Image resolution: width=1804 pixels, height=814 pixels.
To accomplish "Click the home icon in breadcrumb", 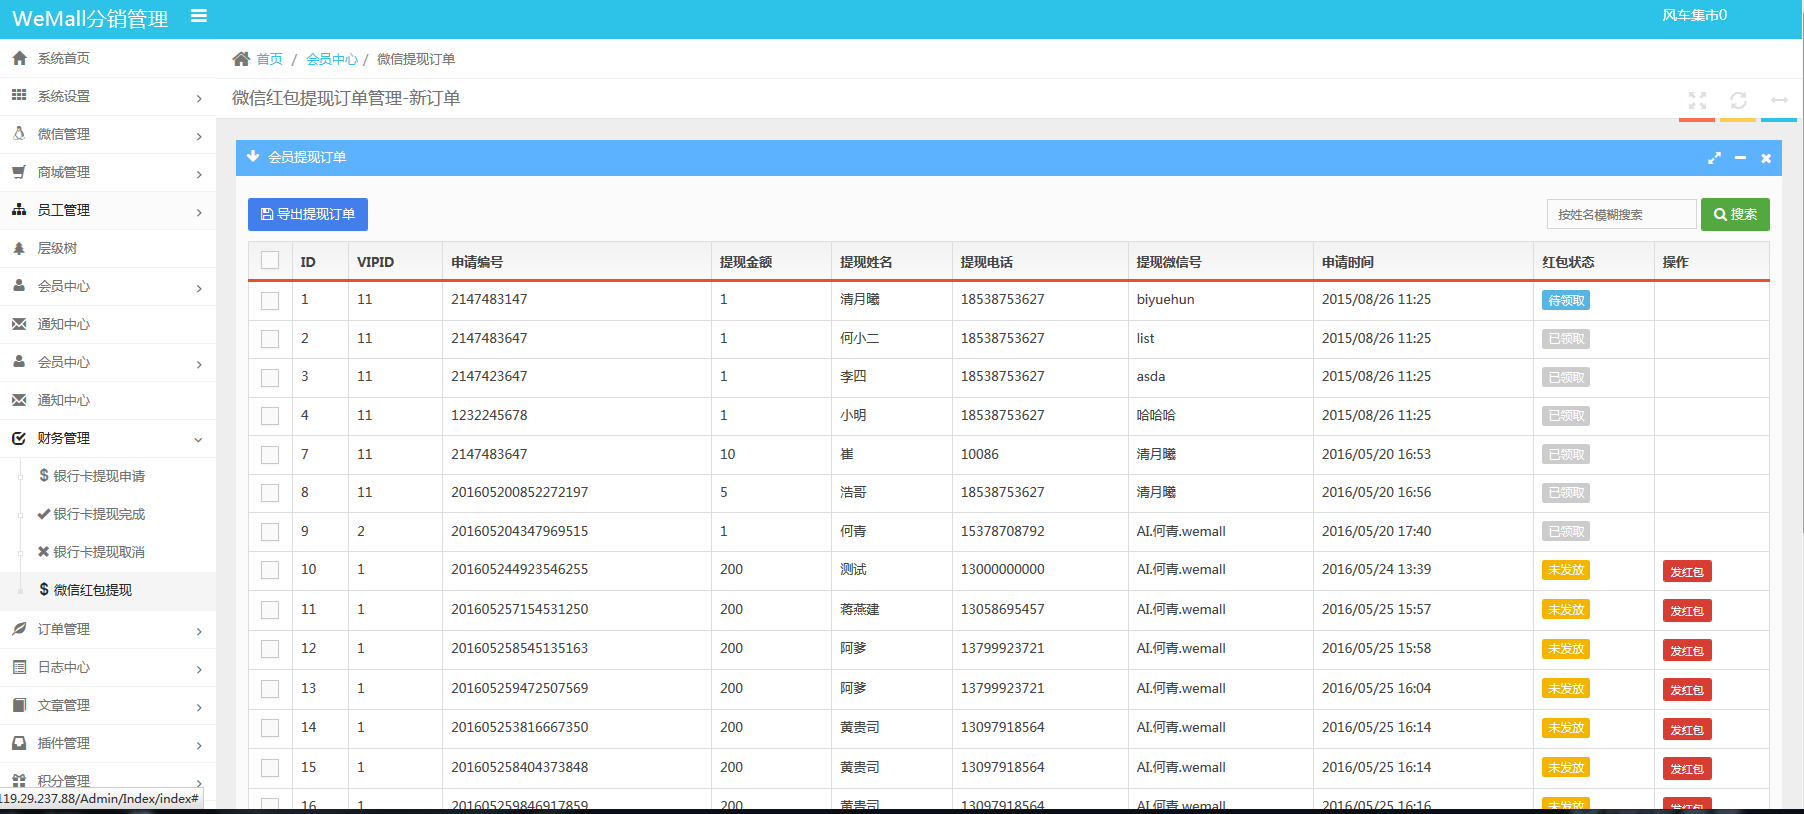I will [x=241, y=59].
